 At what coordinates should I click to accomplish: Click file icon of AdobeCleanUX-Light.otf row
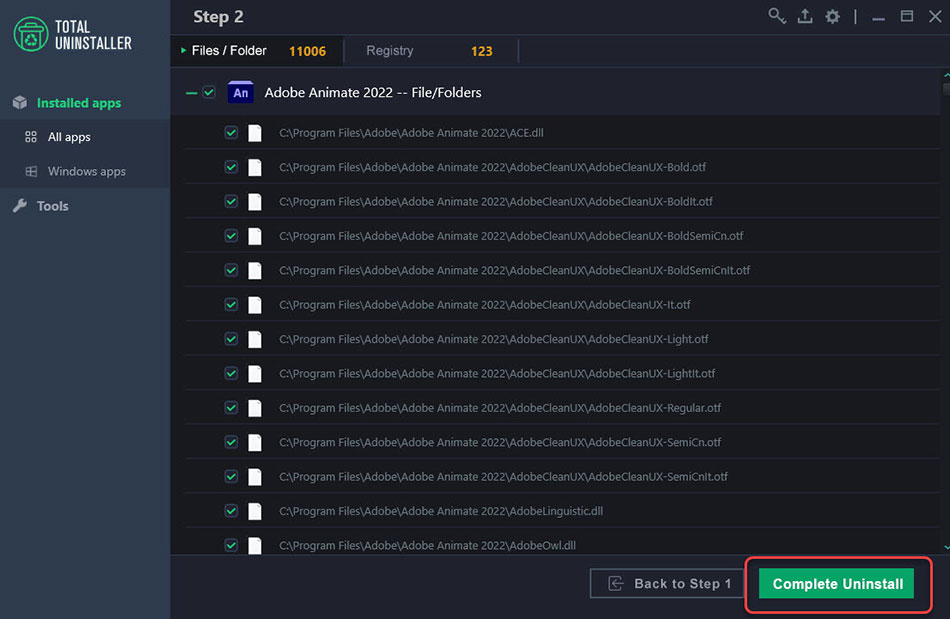[x=255, y=339]
